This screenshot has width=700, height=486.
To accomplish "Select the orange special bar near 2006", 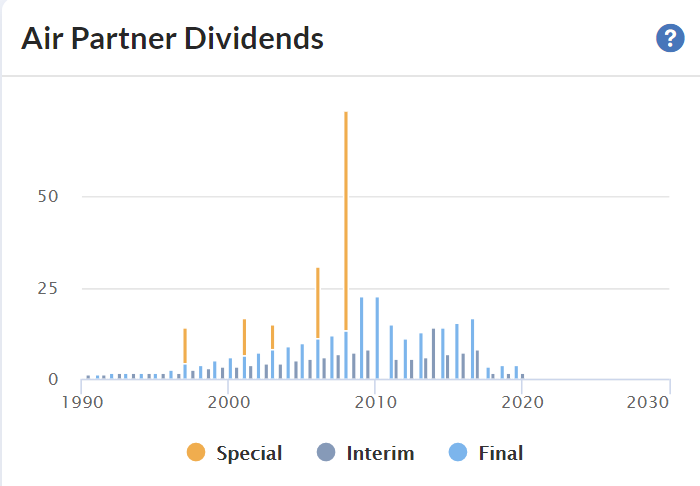I will (318, 303).
